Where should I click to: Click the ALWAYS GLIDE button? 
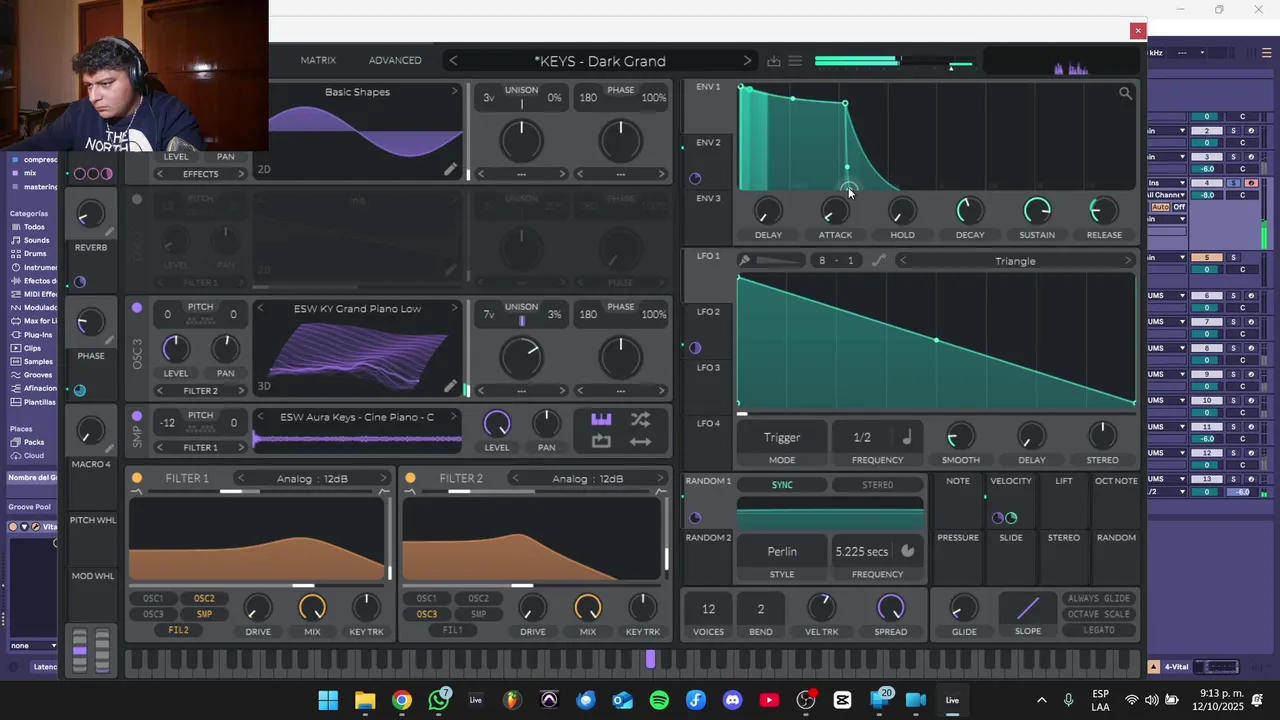pyautogui.click(x=1099, y=599)
